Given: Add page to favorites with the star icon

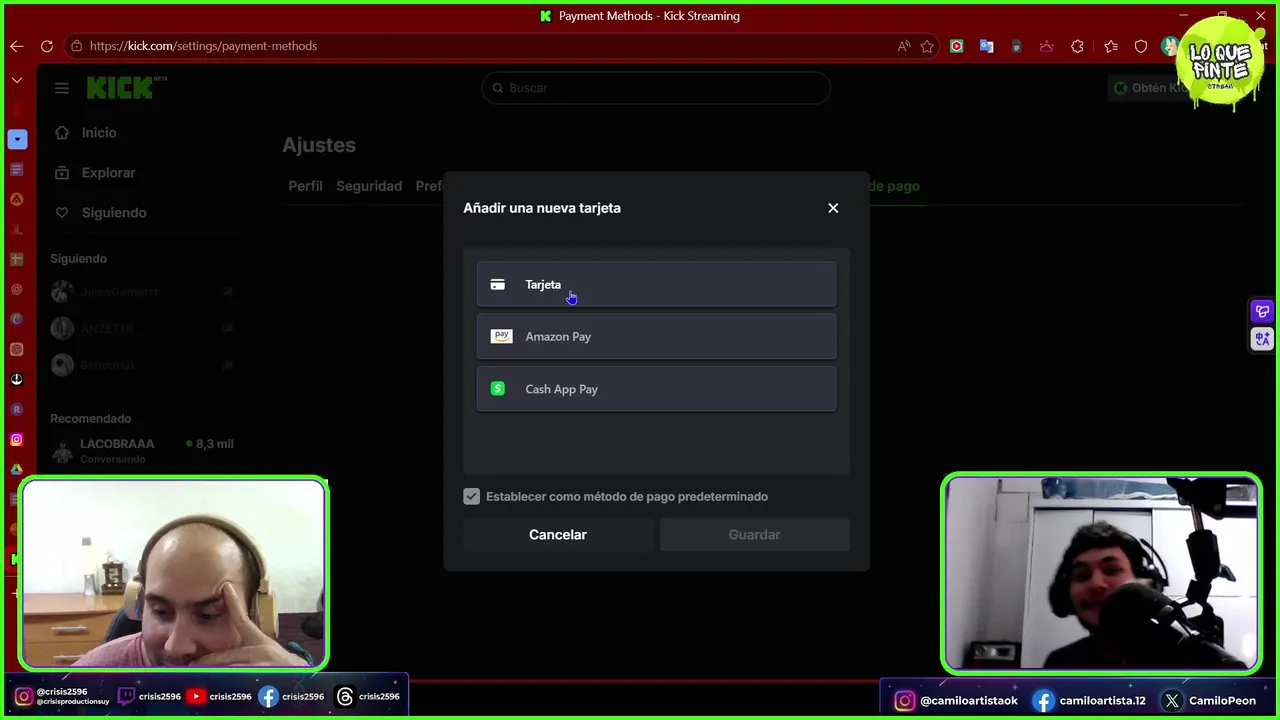Looking at the screenshot, I should [x=927, y=46].
